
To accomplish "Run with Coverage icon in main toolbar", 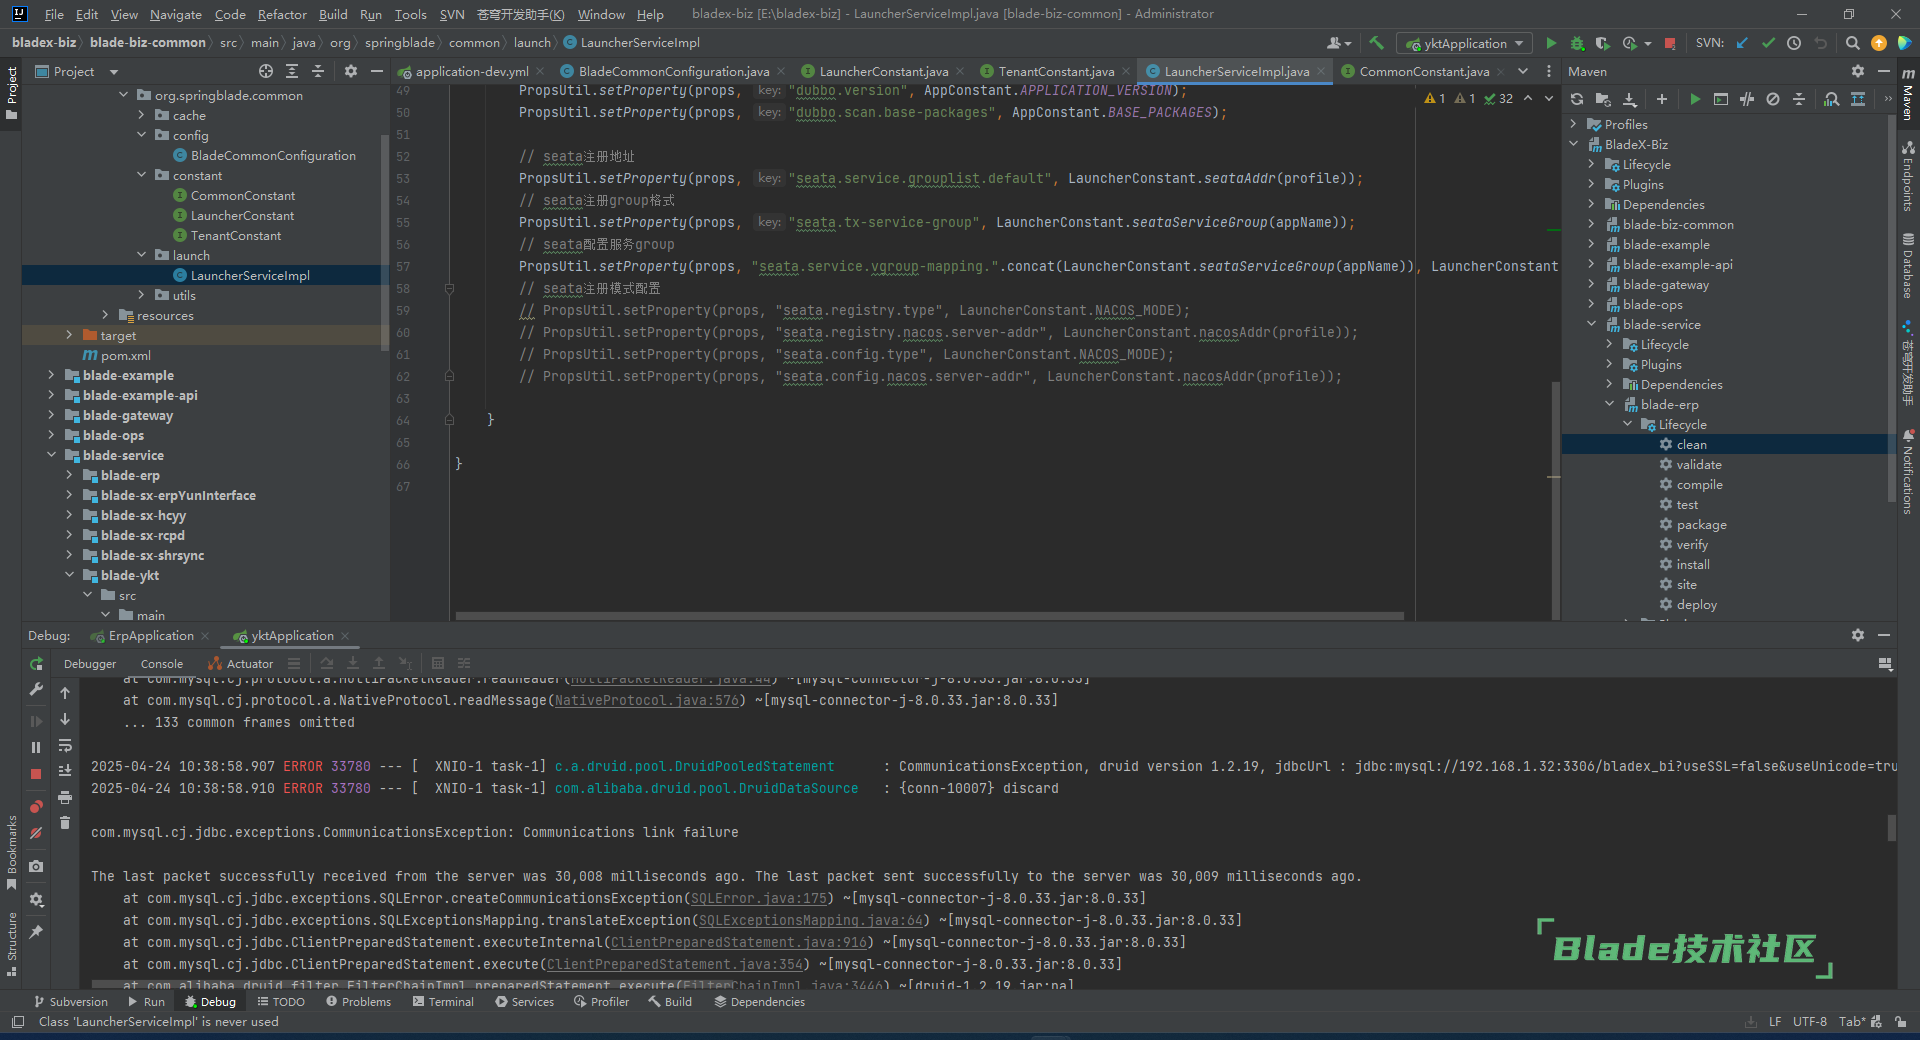I will click(x=1602, y=43).
